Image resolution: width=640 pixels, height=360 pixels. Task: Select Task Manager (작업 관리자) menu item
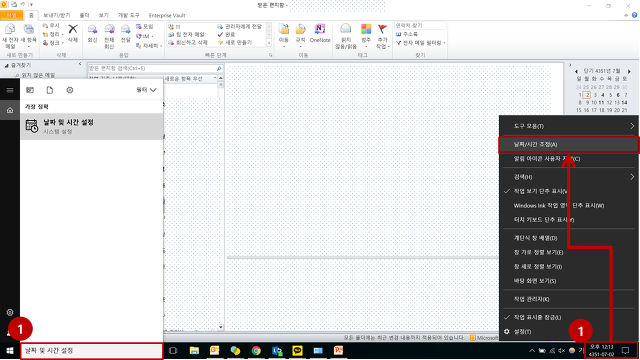pyautogui.click(x=569, y=299)
